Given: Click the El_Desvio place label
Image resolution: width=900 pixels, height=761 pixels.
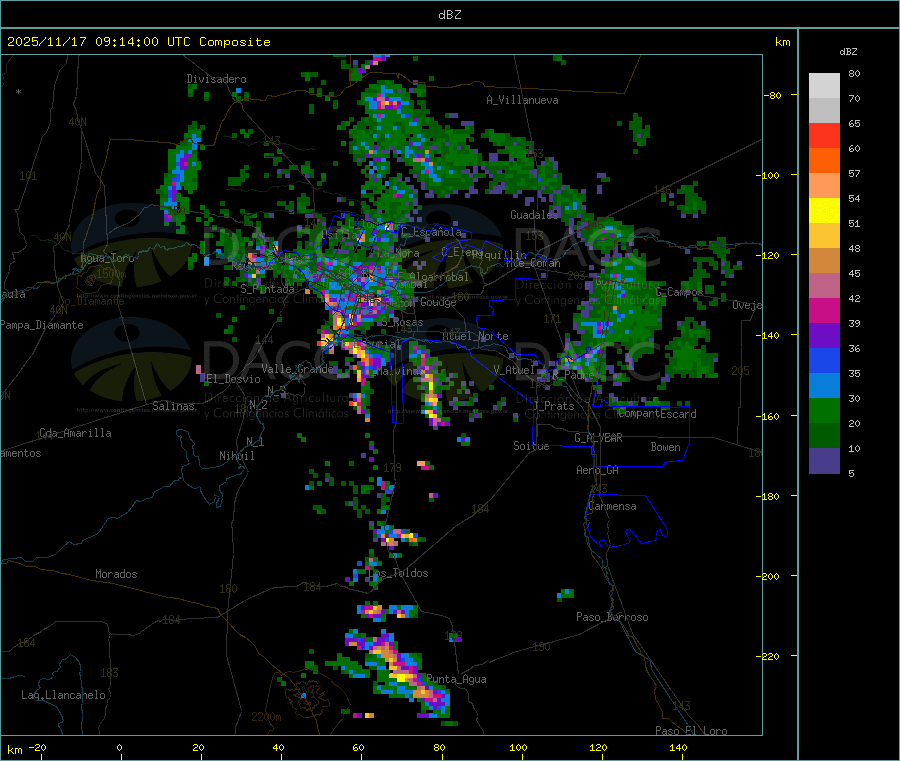Looking at the screenshot, I should tap(233, 379).
